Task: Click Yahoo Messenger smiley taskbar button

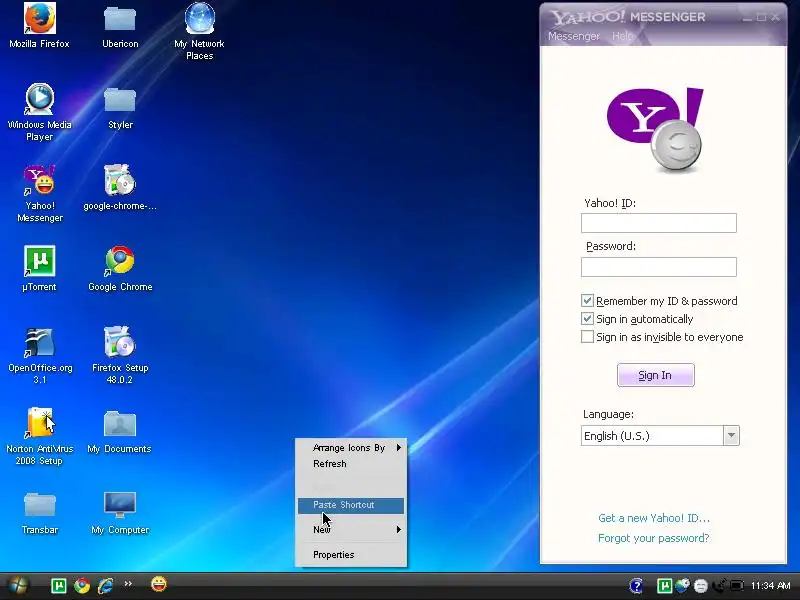Action: point(159,584)
